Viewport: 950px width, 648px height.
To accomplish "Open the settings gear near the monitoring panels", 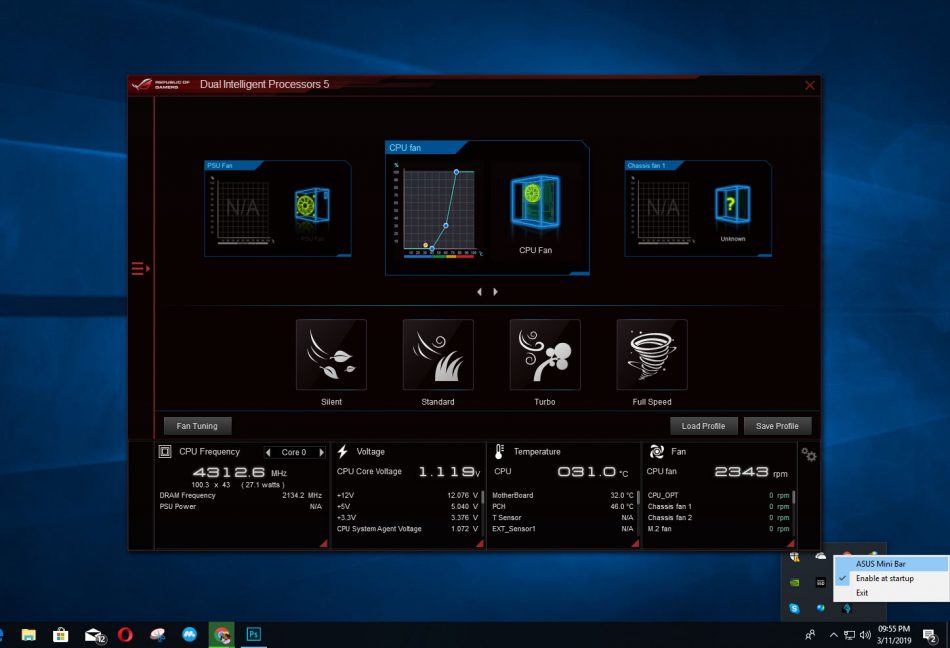I will [809, 456].
